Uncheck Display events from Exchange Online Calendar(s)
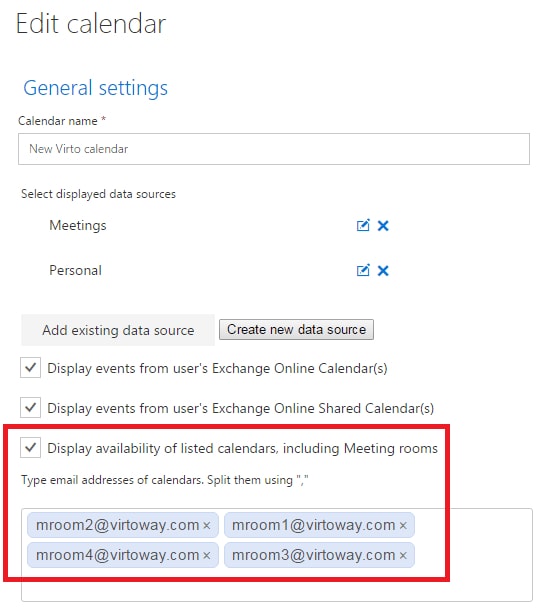 (x=30, y=367)
